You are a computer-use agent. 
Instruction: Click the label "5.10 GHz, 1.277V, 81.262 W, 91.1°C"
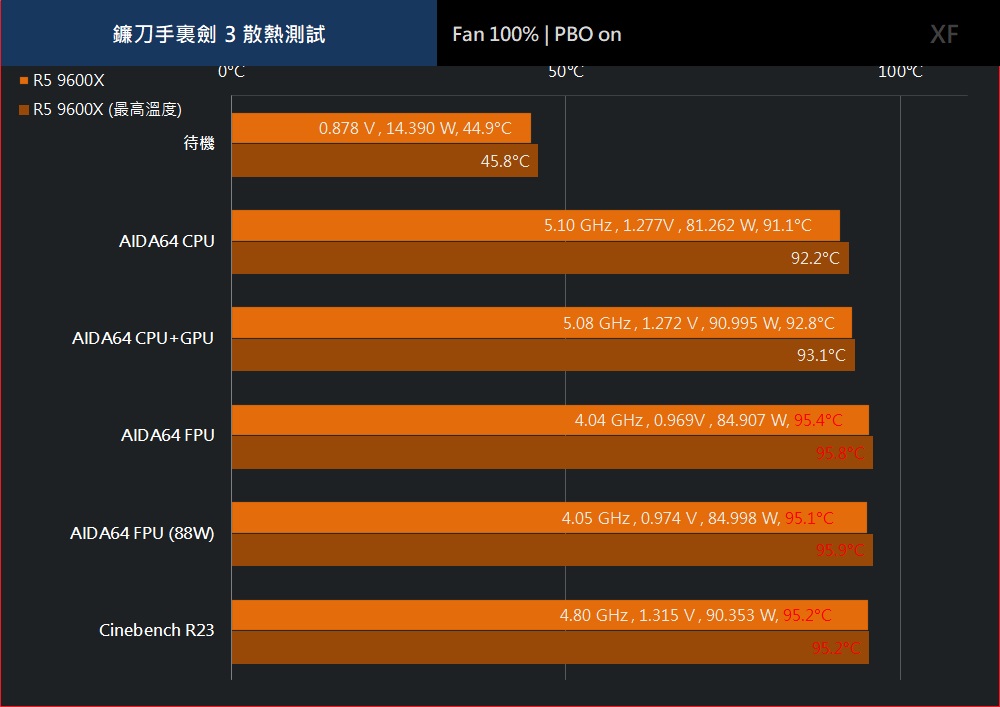click(677, 225)
